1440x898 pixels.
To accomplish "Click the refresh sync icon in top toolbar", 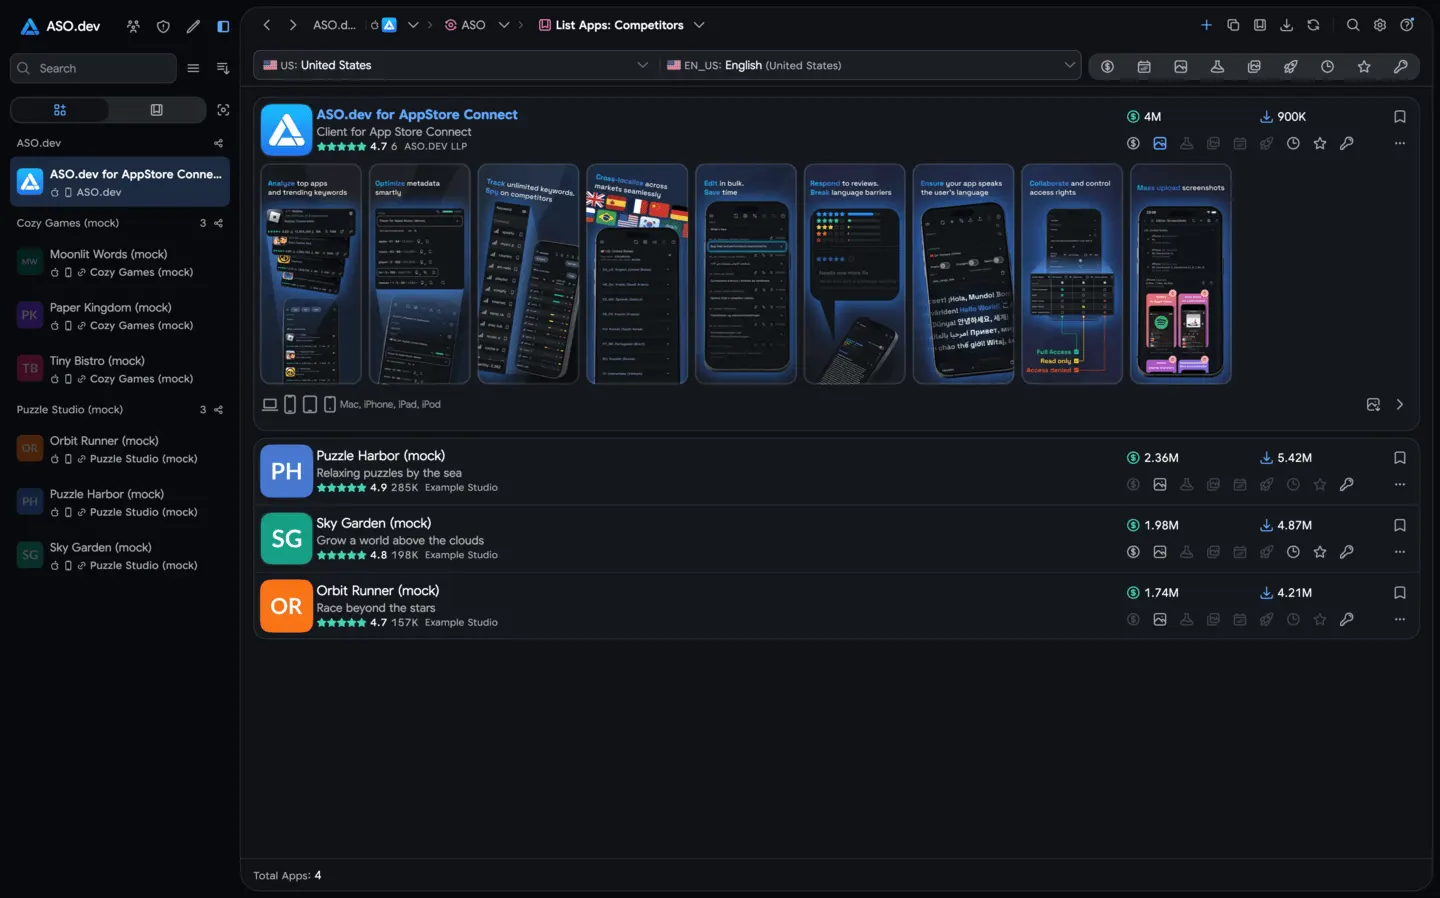I will (x=1313, y=25).
